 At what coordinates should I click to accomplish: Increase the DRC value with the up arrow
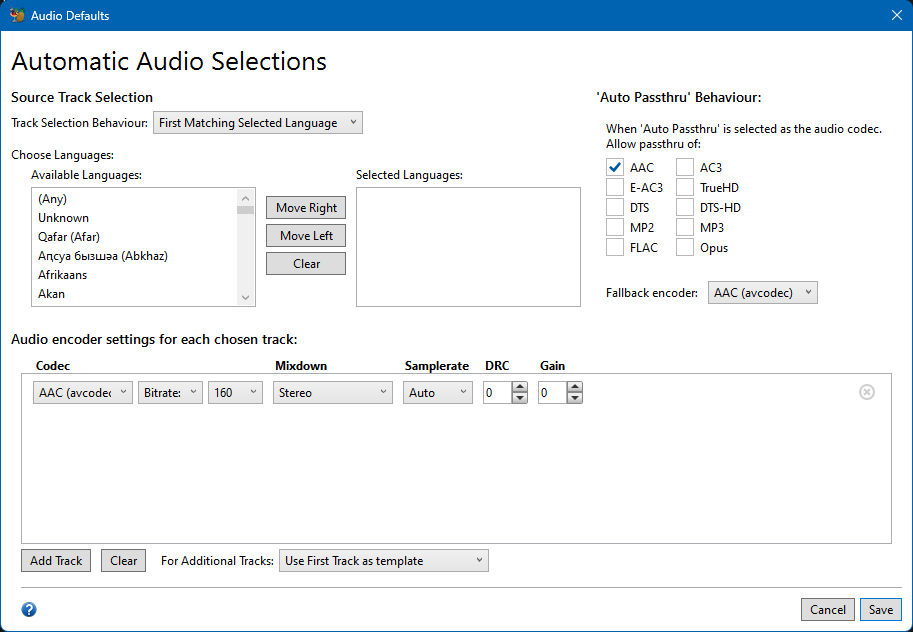point(519,388)
